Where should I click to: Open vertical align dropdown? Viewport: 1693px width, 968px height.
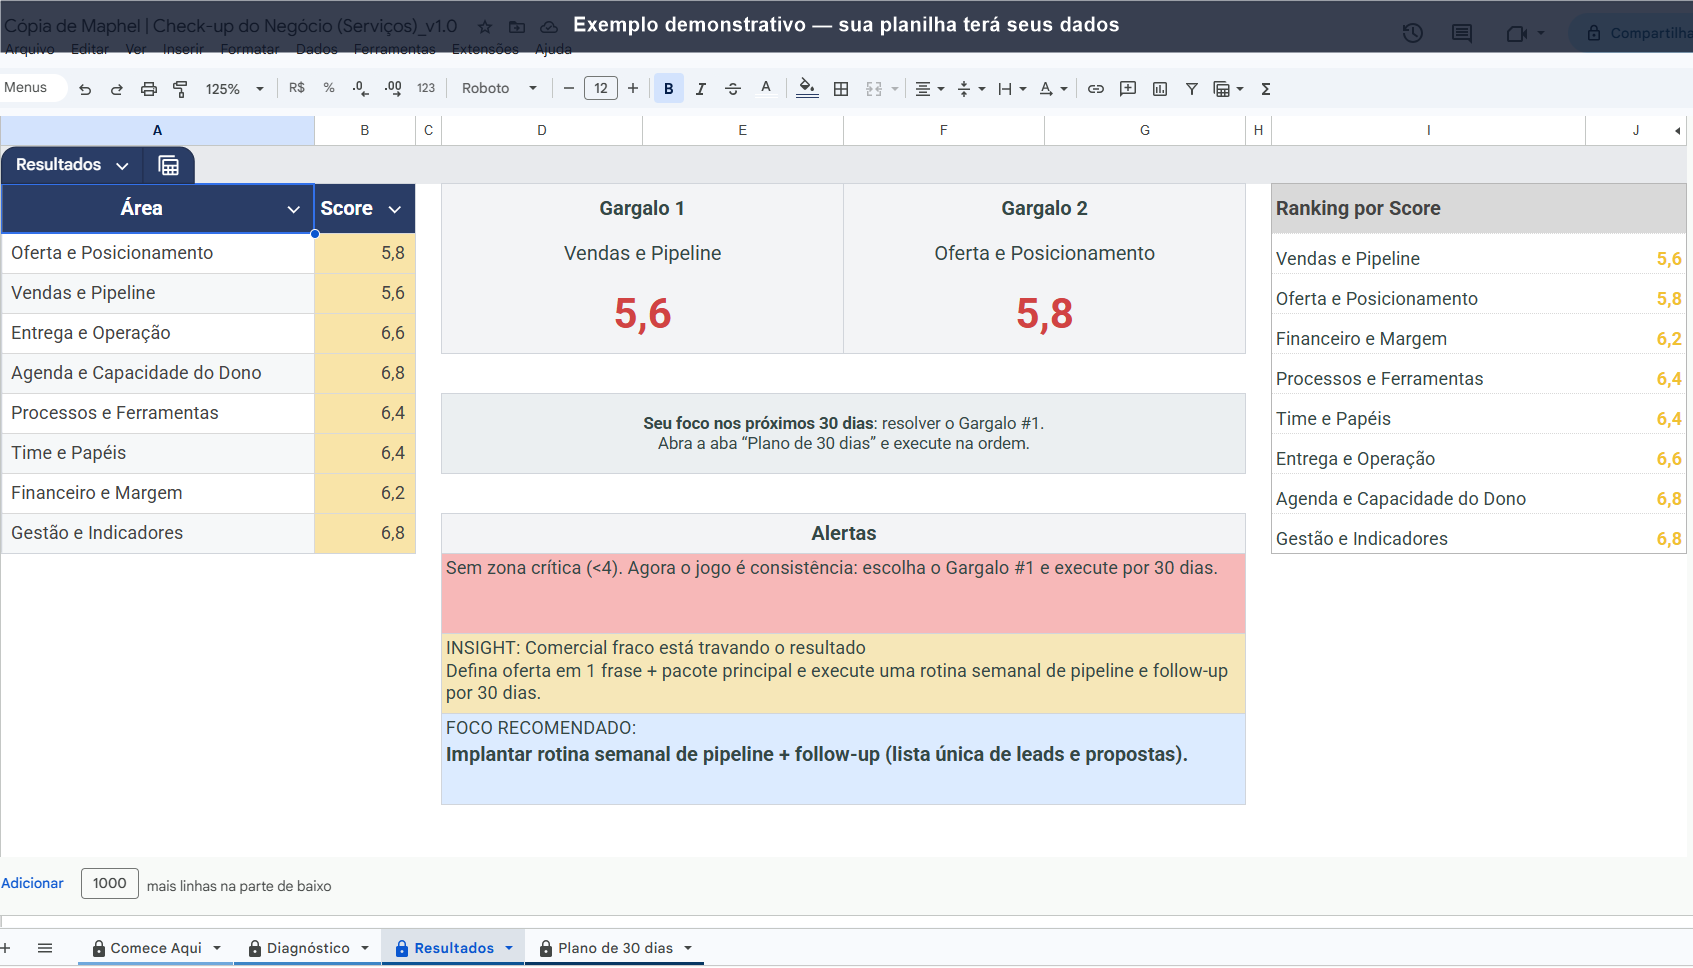(971, 89)
